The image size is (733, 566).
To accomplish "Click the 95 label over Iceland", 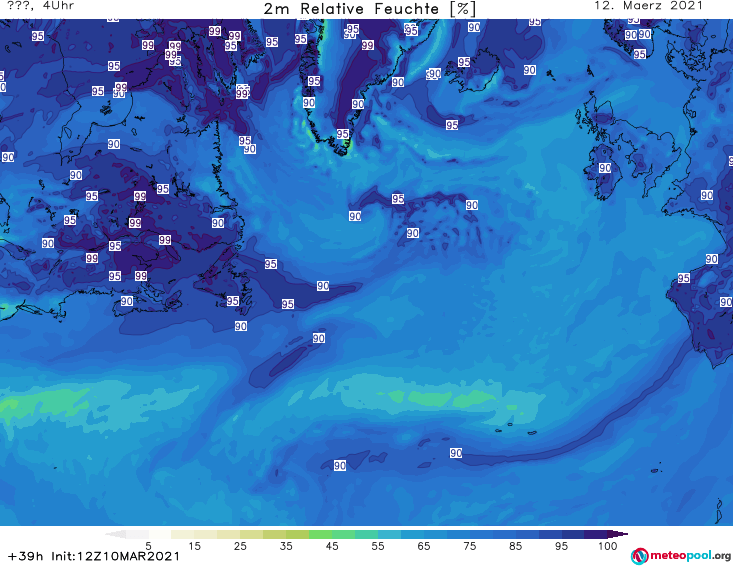I will click(464, 62).
